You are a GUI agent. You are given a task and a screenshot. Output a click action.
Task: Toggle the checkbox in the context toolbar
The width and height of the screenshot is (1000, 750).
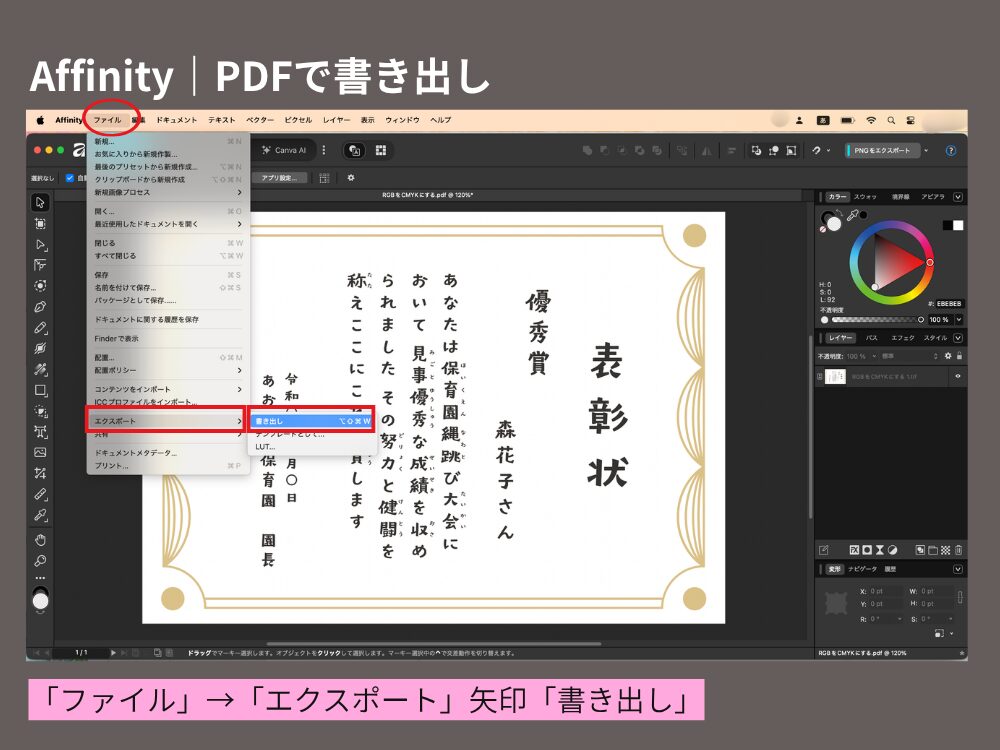70,178
